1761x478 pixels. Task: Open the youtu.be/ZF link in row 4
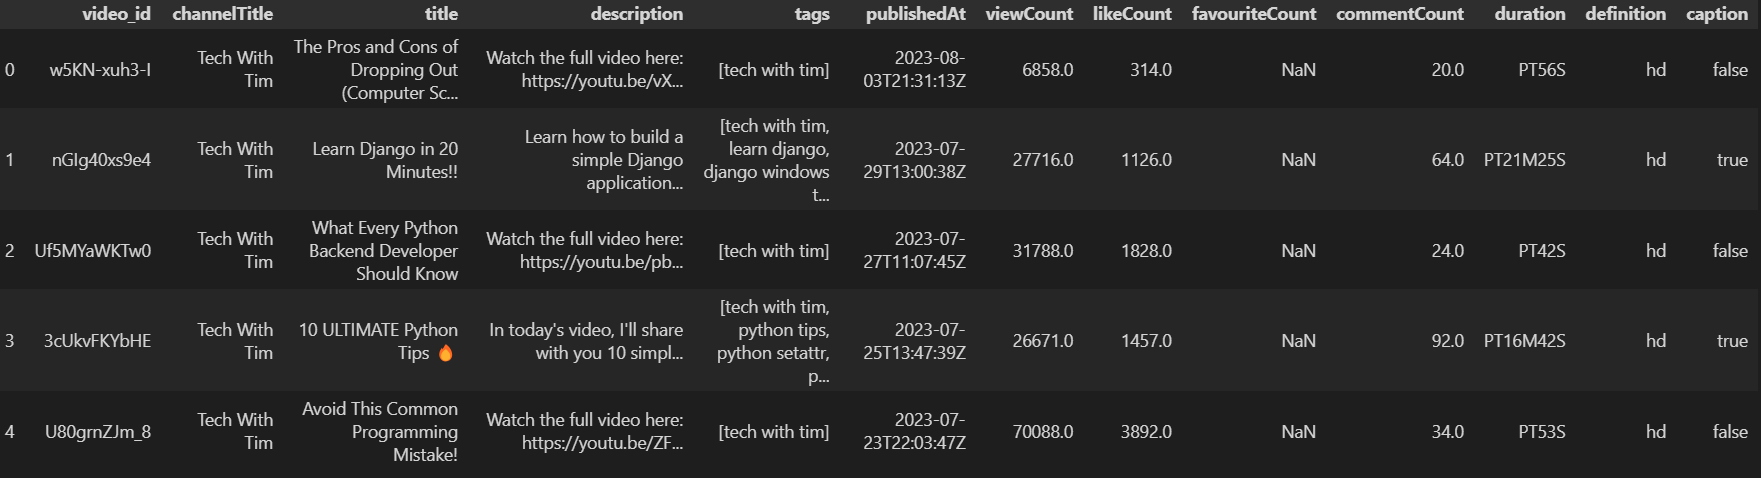602,443
